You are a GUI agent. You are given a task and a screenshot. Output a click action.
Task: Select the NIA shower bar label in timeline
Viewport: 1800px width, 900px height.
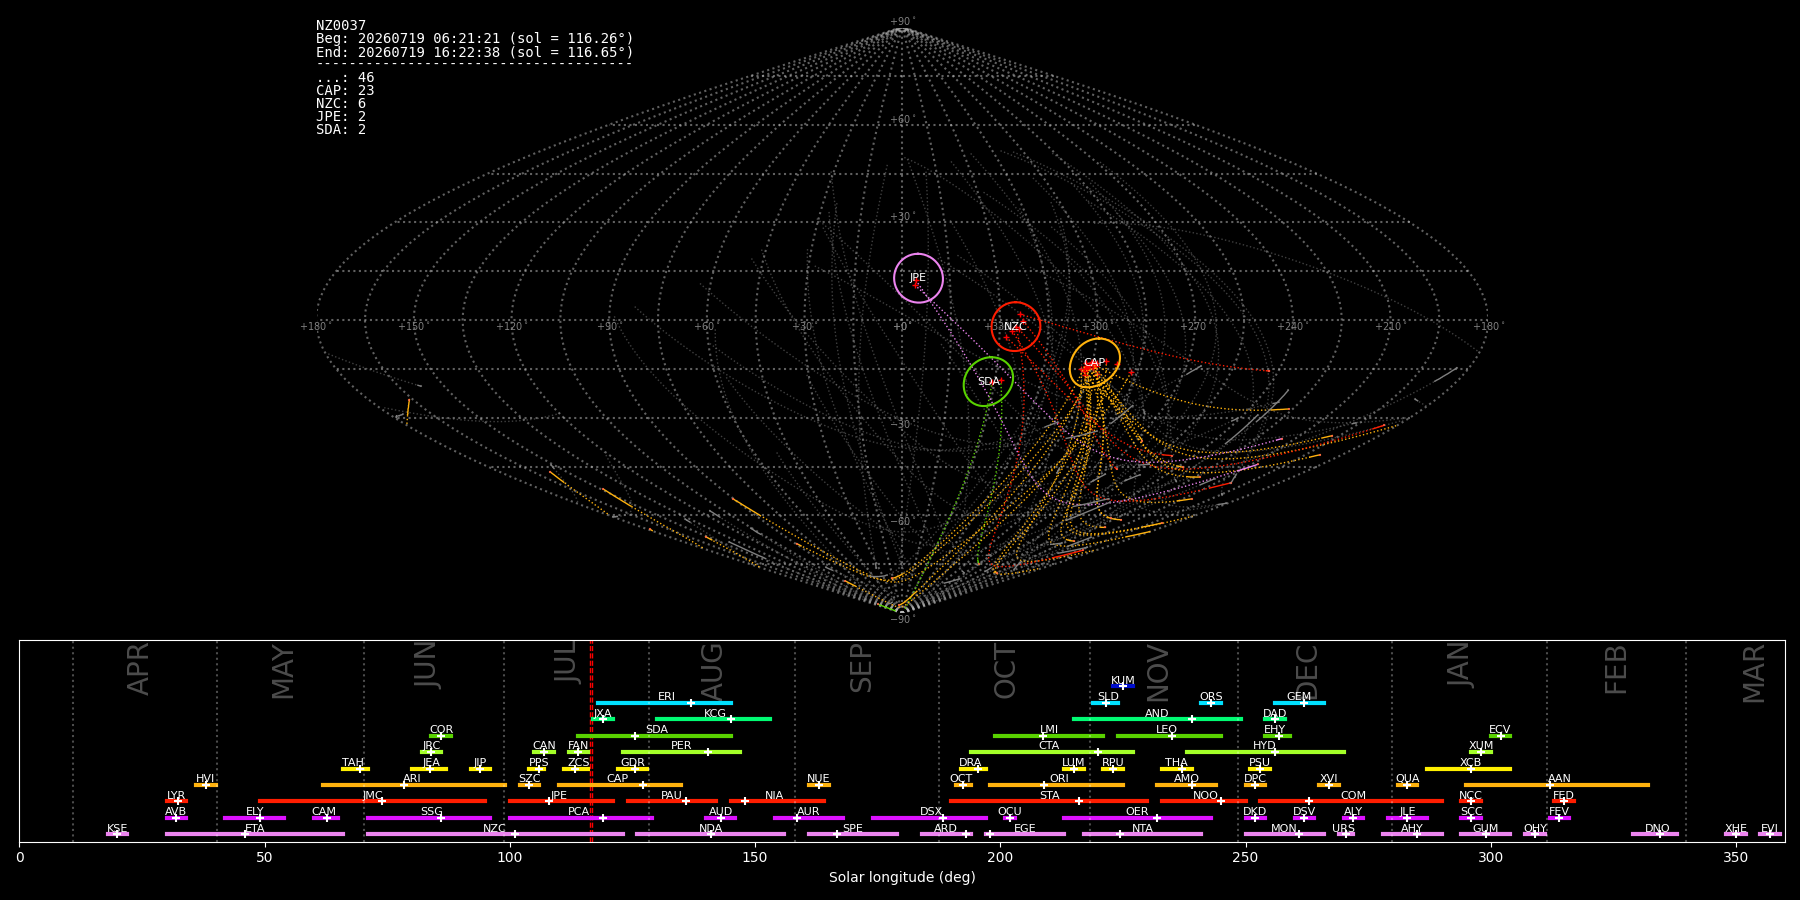tap(774, 796)
